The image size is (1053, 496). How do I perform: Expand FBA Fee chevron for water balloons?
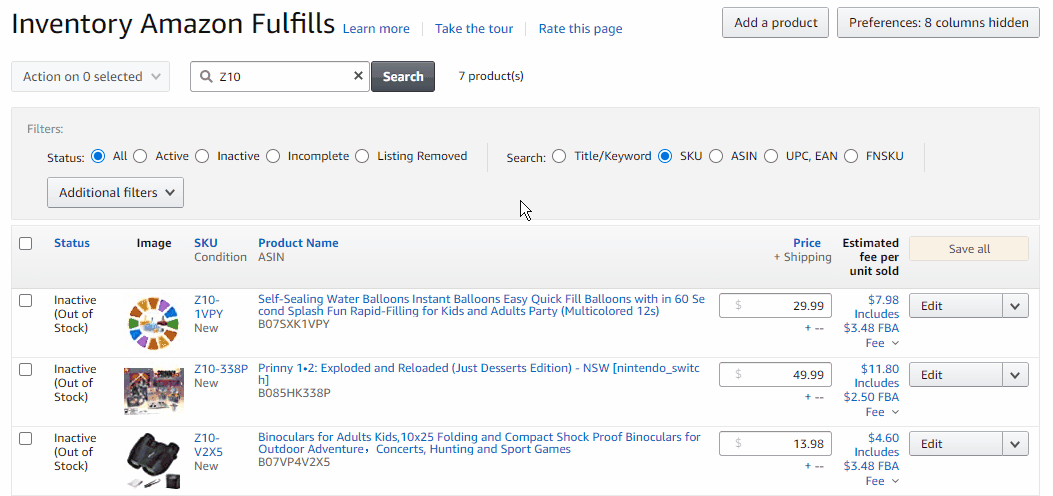coord(895,343)
